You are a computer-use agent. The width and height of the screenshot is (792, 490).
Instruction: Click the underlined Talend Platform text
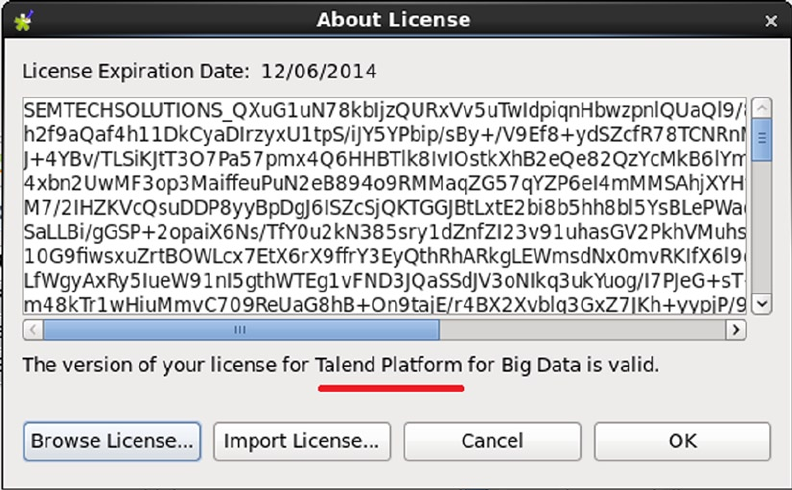[x=389, y=364]
